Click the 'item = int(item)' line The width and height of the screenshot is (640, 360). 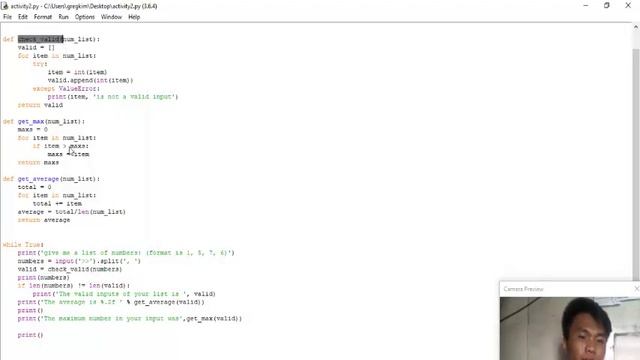pos(77,72)
